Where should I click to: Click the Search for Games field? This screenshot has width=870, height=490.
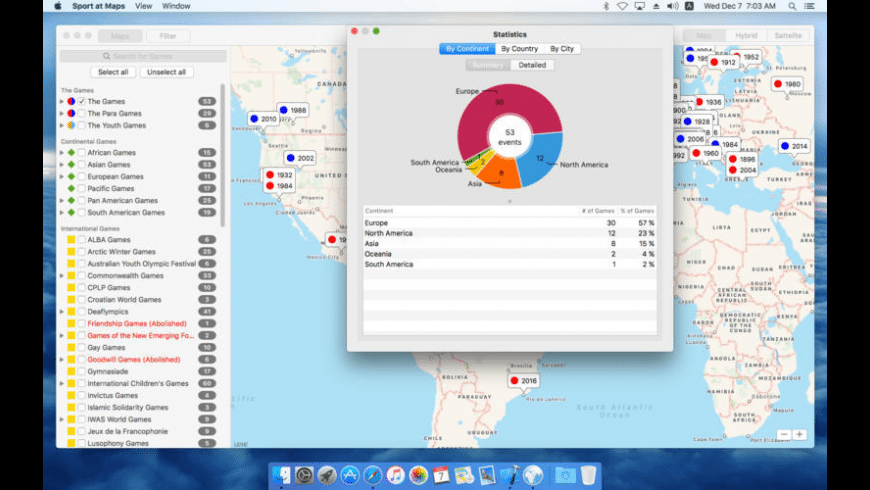click(143, 56)
